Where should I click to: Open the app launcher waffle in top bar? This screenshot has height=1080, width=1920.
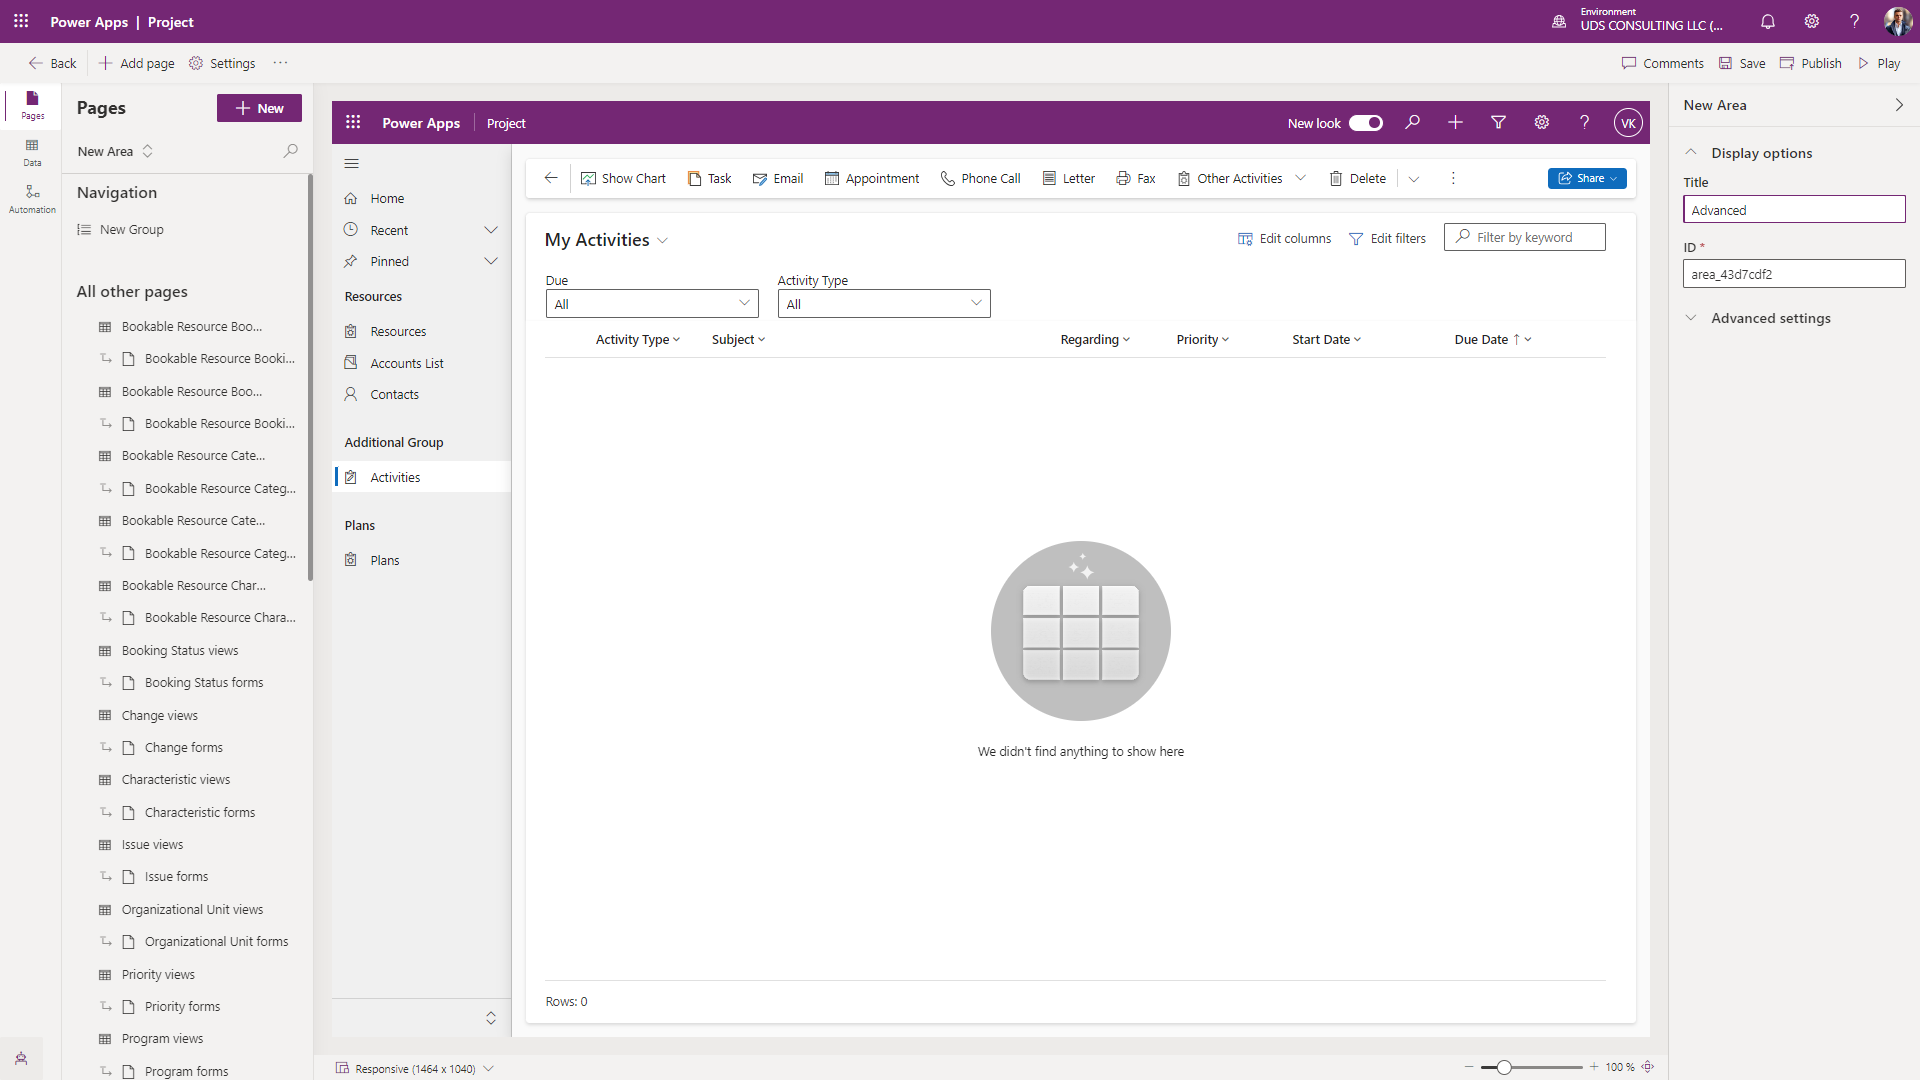[21, 21]
